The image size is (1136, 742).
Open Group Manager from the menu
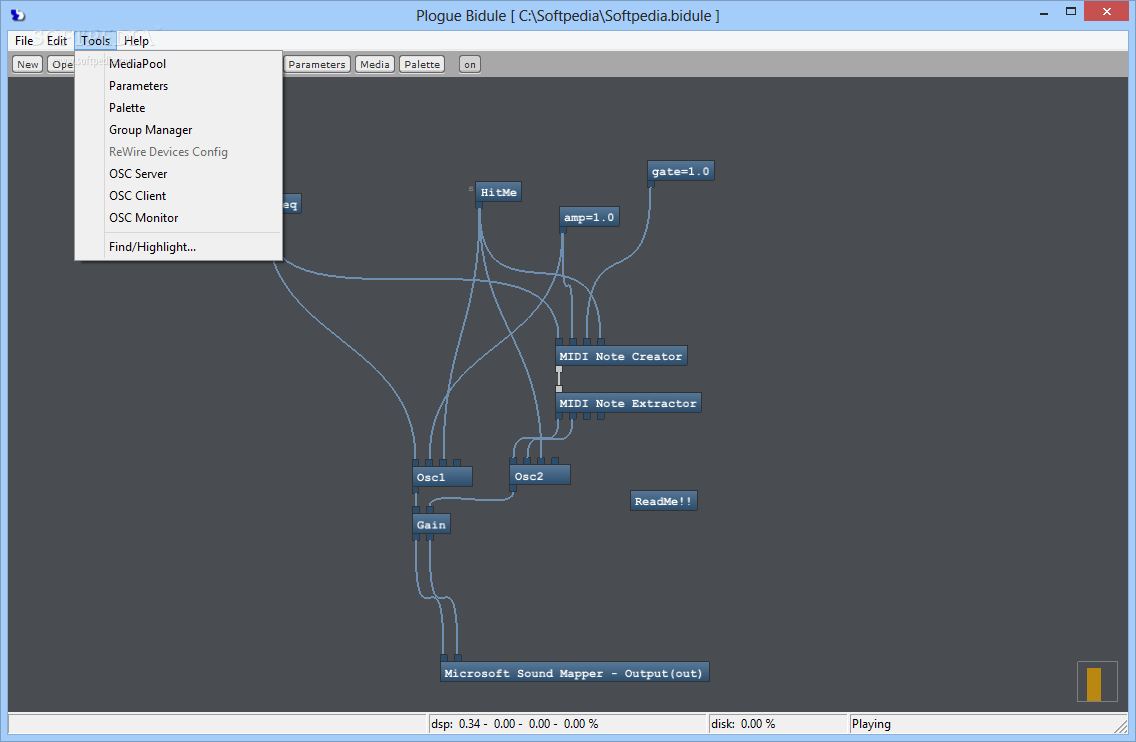click(178, 130)
